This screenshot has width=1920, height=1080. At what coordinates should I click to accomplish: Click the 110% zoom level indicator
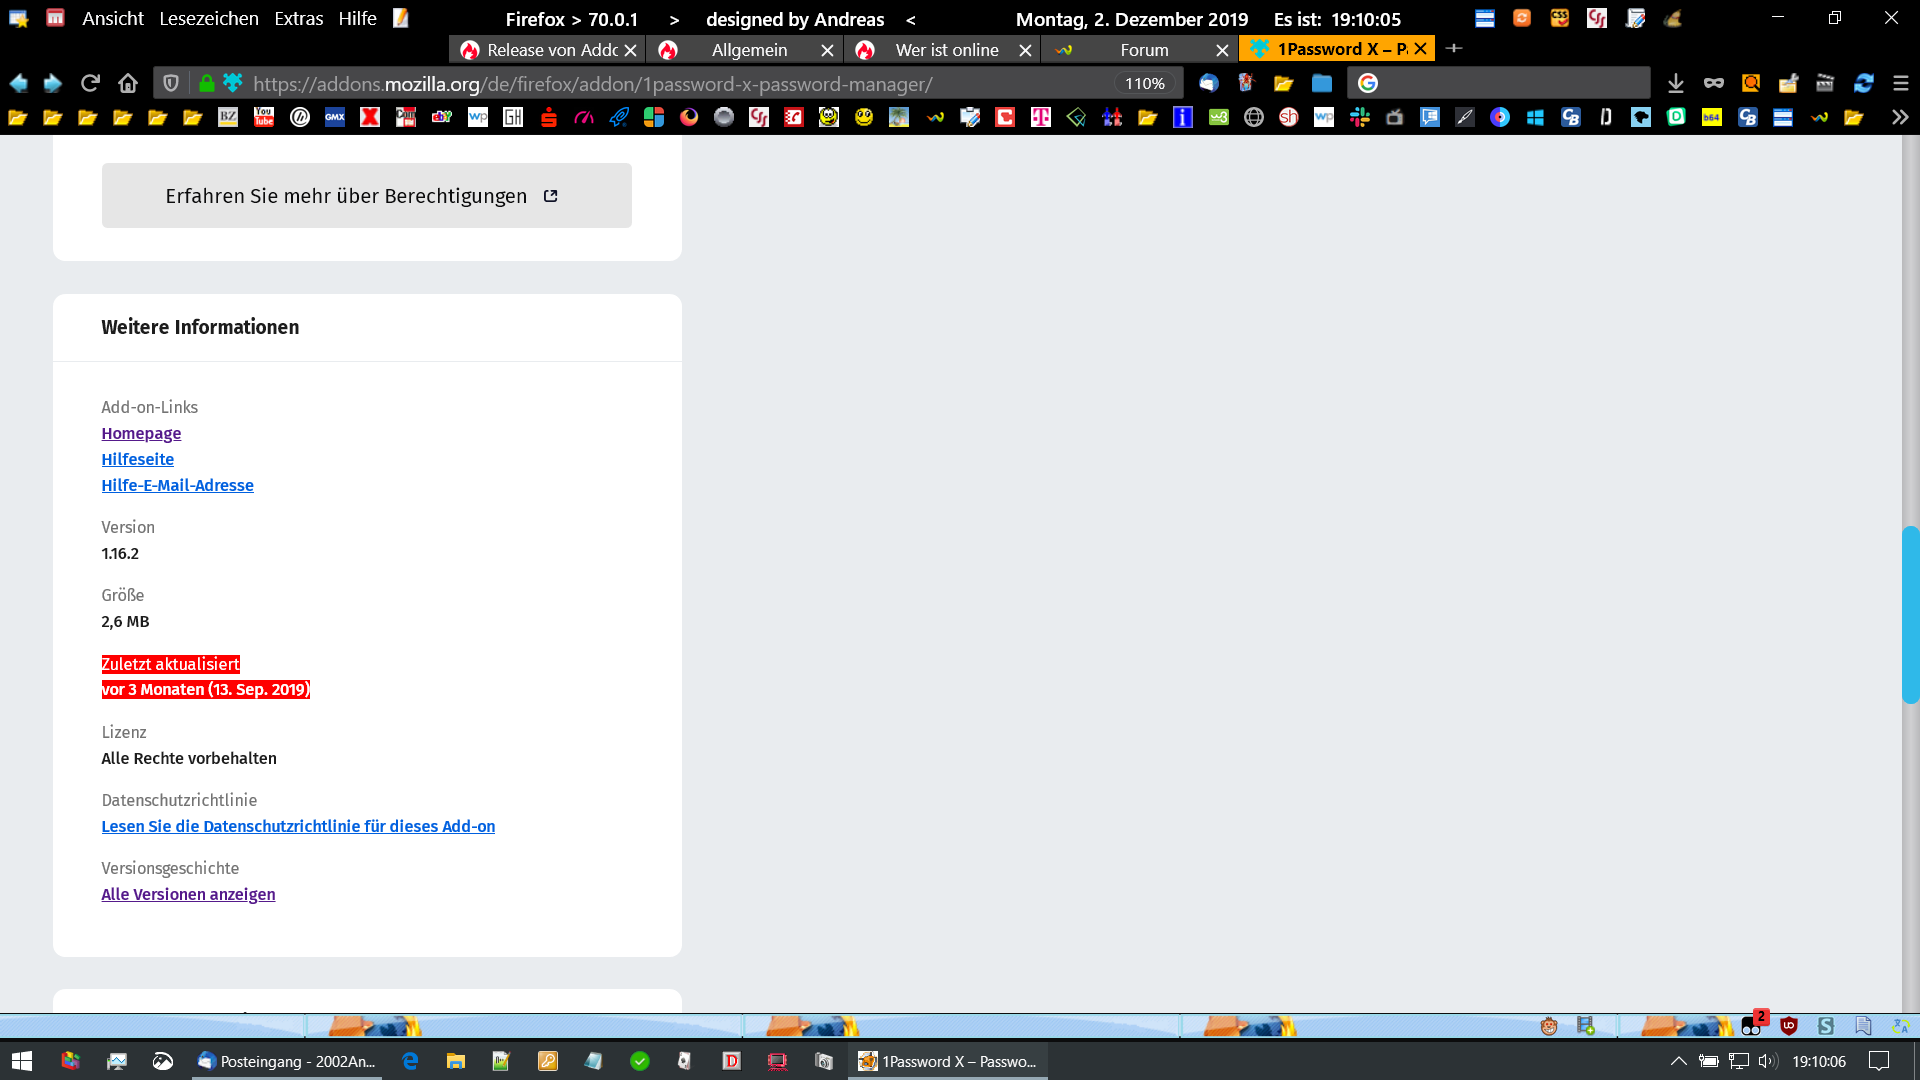(1144, 83)
